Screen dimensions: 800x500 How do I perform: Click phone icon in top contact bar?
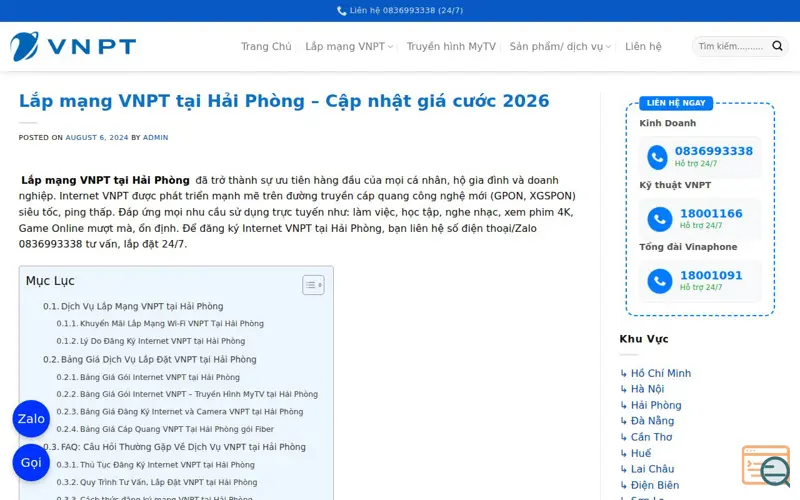point(341,11)
